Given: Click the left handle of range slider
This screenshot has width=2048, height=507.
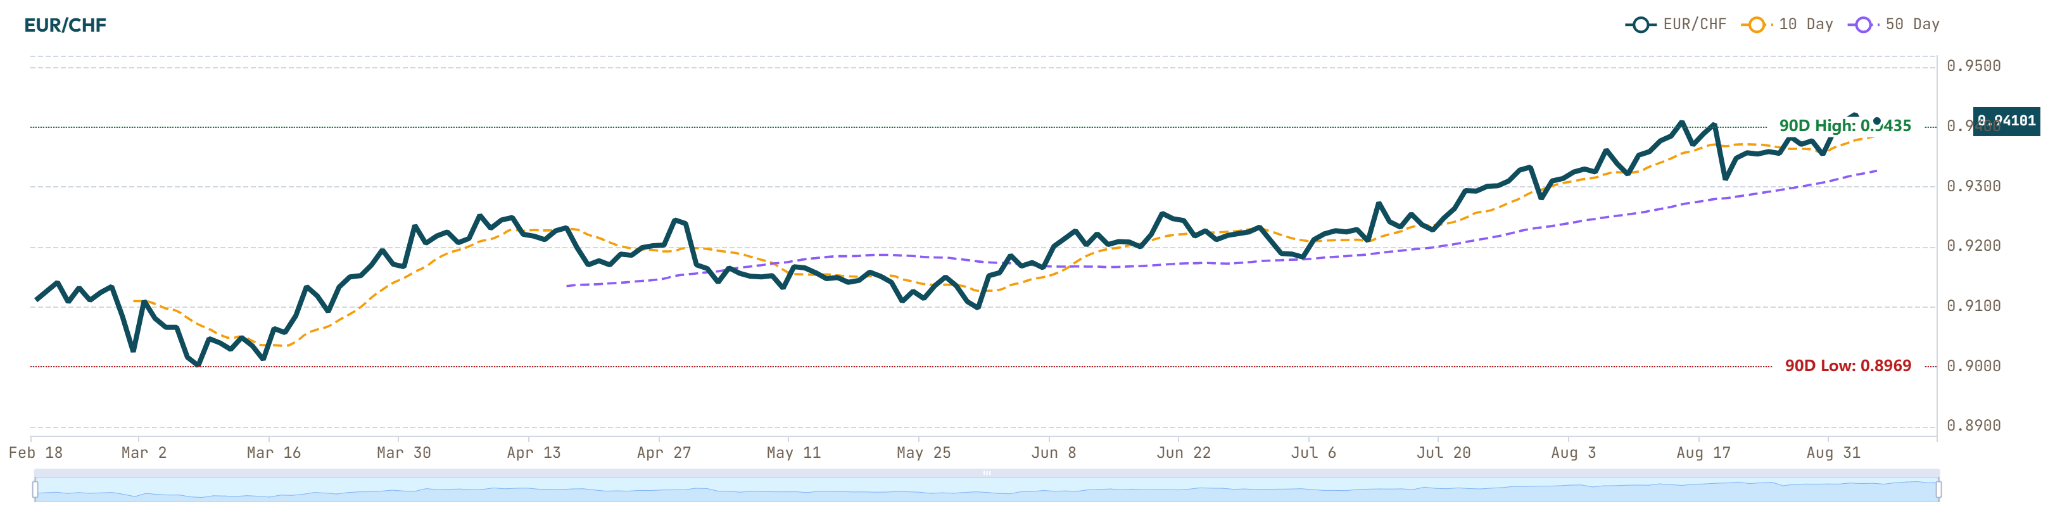Looking at the screenshot, I should [x=35, y=490].
